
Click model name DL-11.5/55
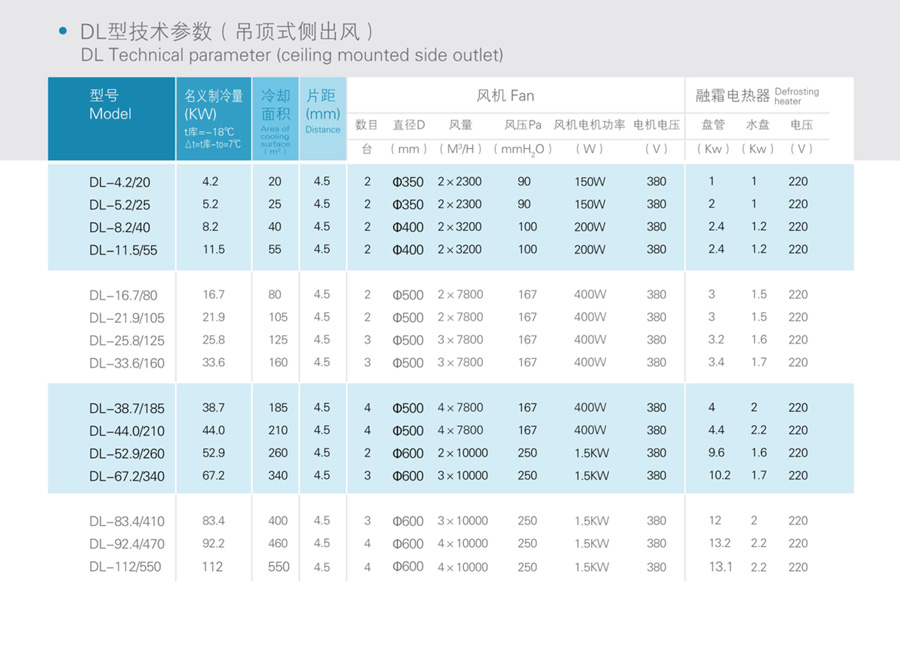[123, 250]
